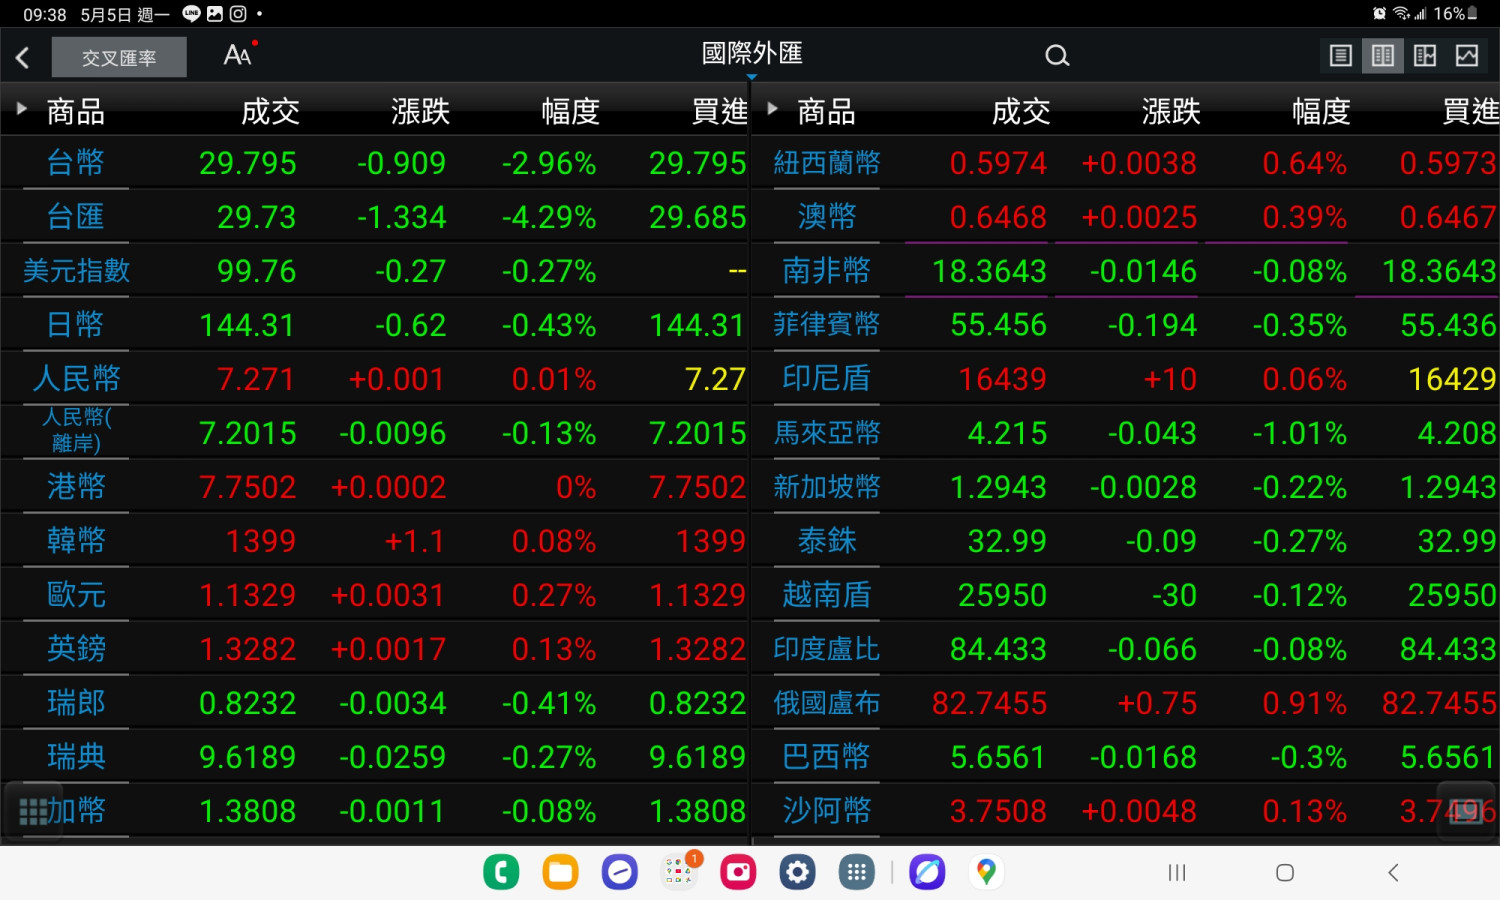Image resolution: width=1500 pixels, height=900 pixels.
Task: Select the 歐元 currency row
Action: coord(75,594)
